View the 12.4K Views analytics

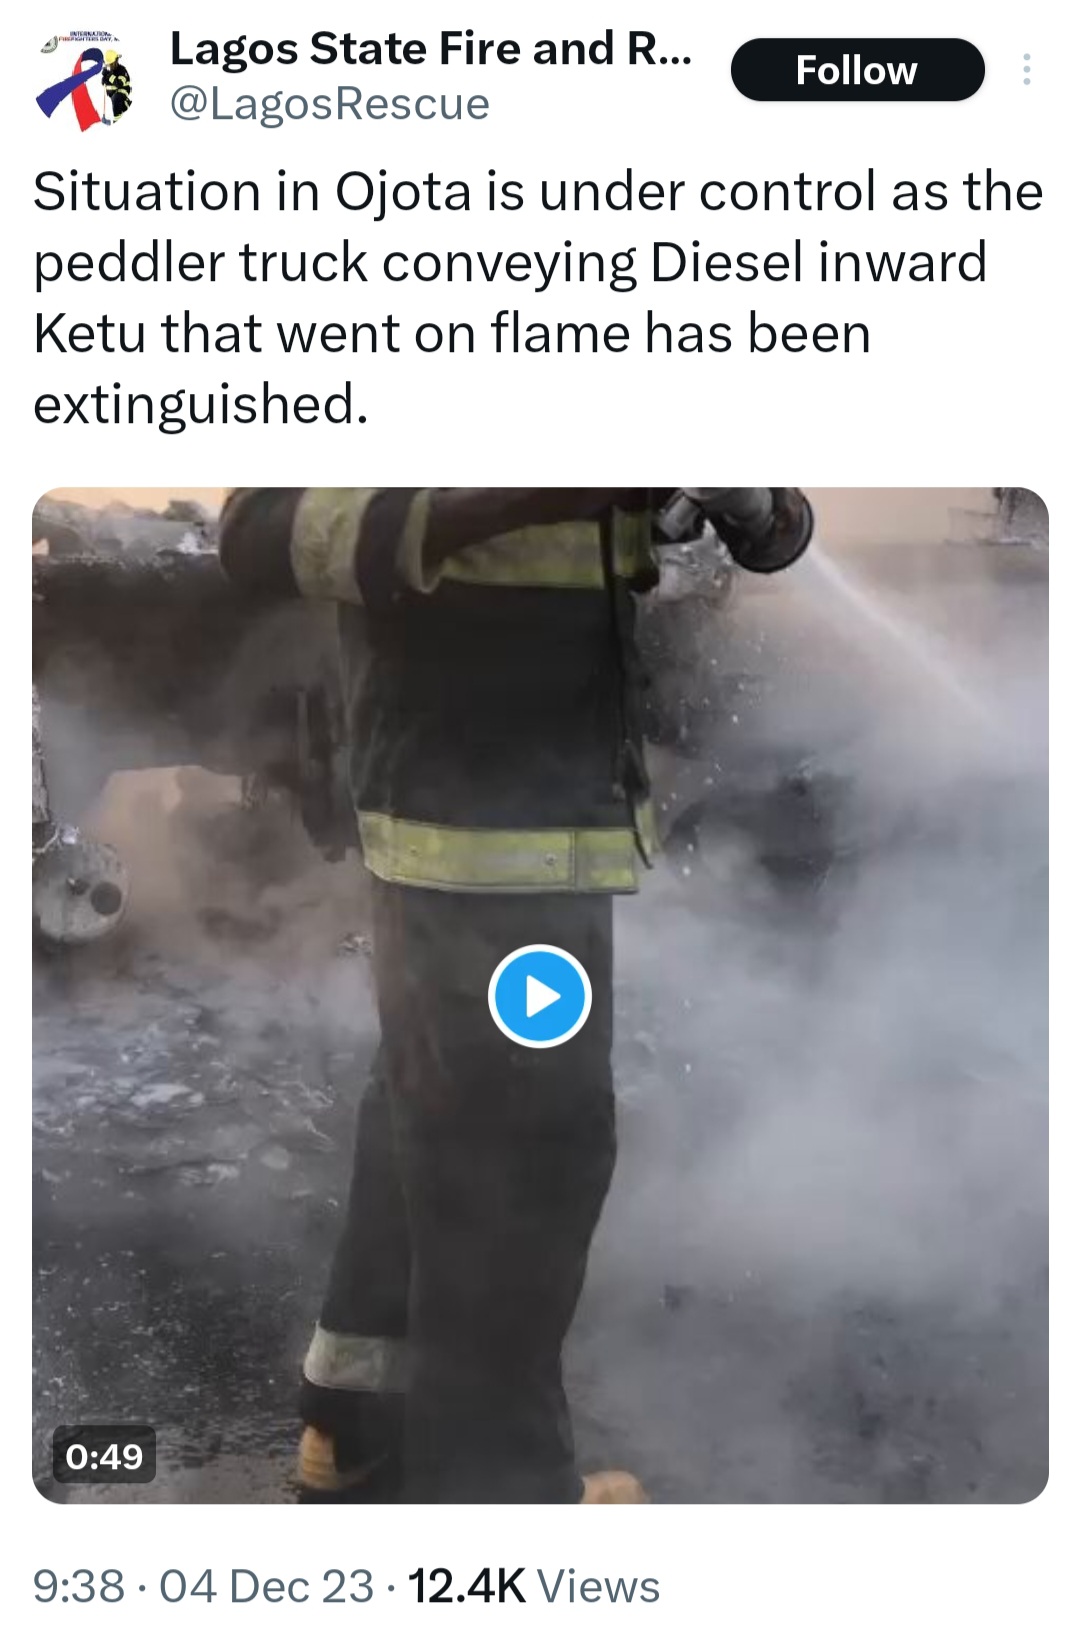tap(534, 1586)
